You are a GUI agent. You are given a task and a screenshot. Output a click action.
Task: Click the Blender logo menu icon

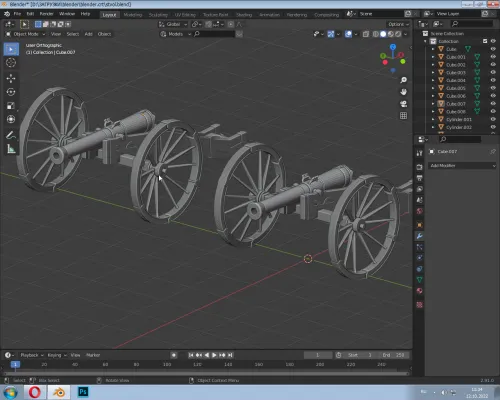coord(7,14)
